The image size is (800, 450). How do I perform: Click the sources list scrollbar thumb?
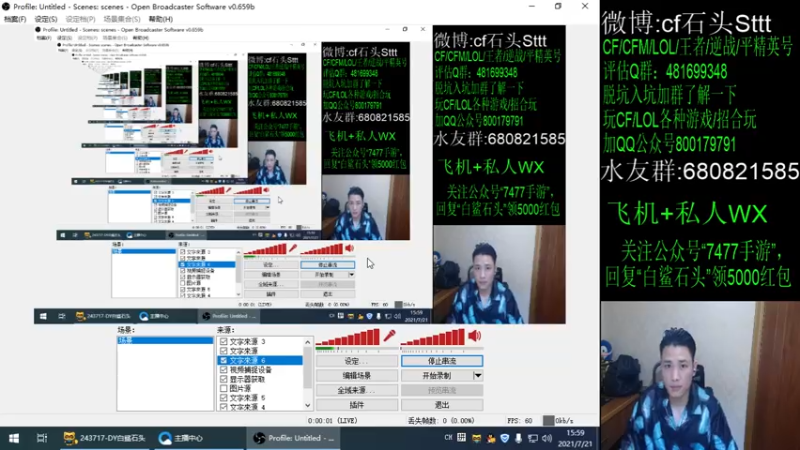[x=307, y=368]
